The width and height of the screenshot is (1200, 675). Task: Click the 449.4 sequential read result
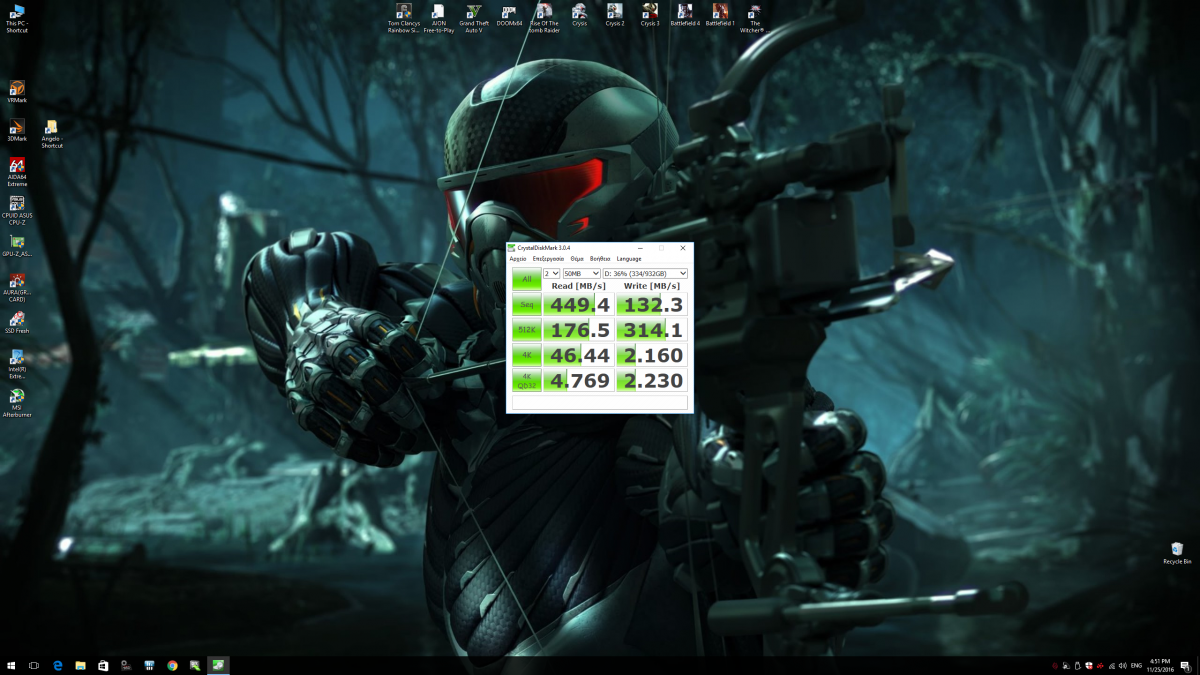click(x=578, y=304)
